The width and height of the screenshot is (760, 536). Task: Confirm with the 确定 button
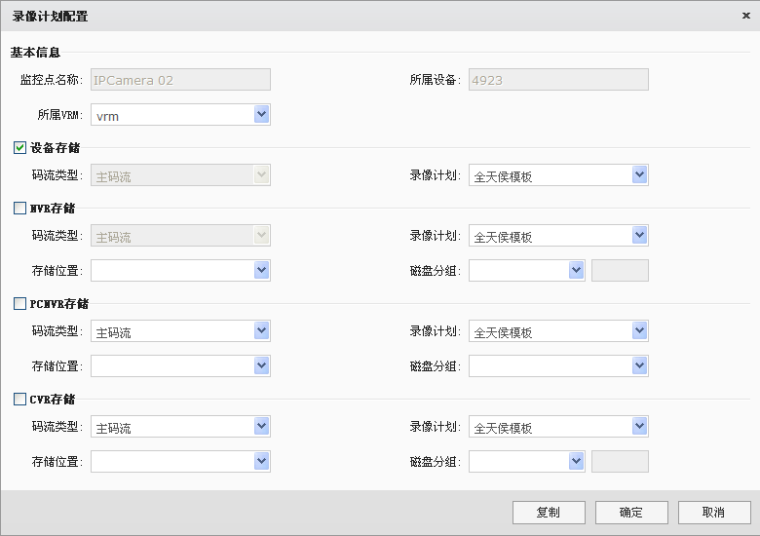pos(631,512)
